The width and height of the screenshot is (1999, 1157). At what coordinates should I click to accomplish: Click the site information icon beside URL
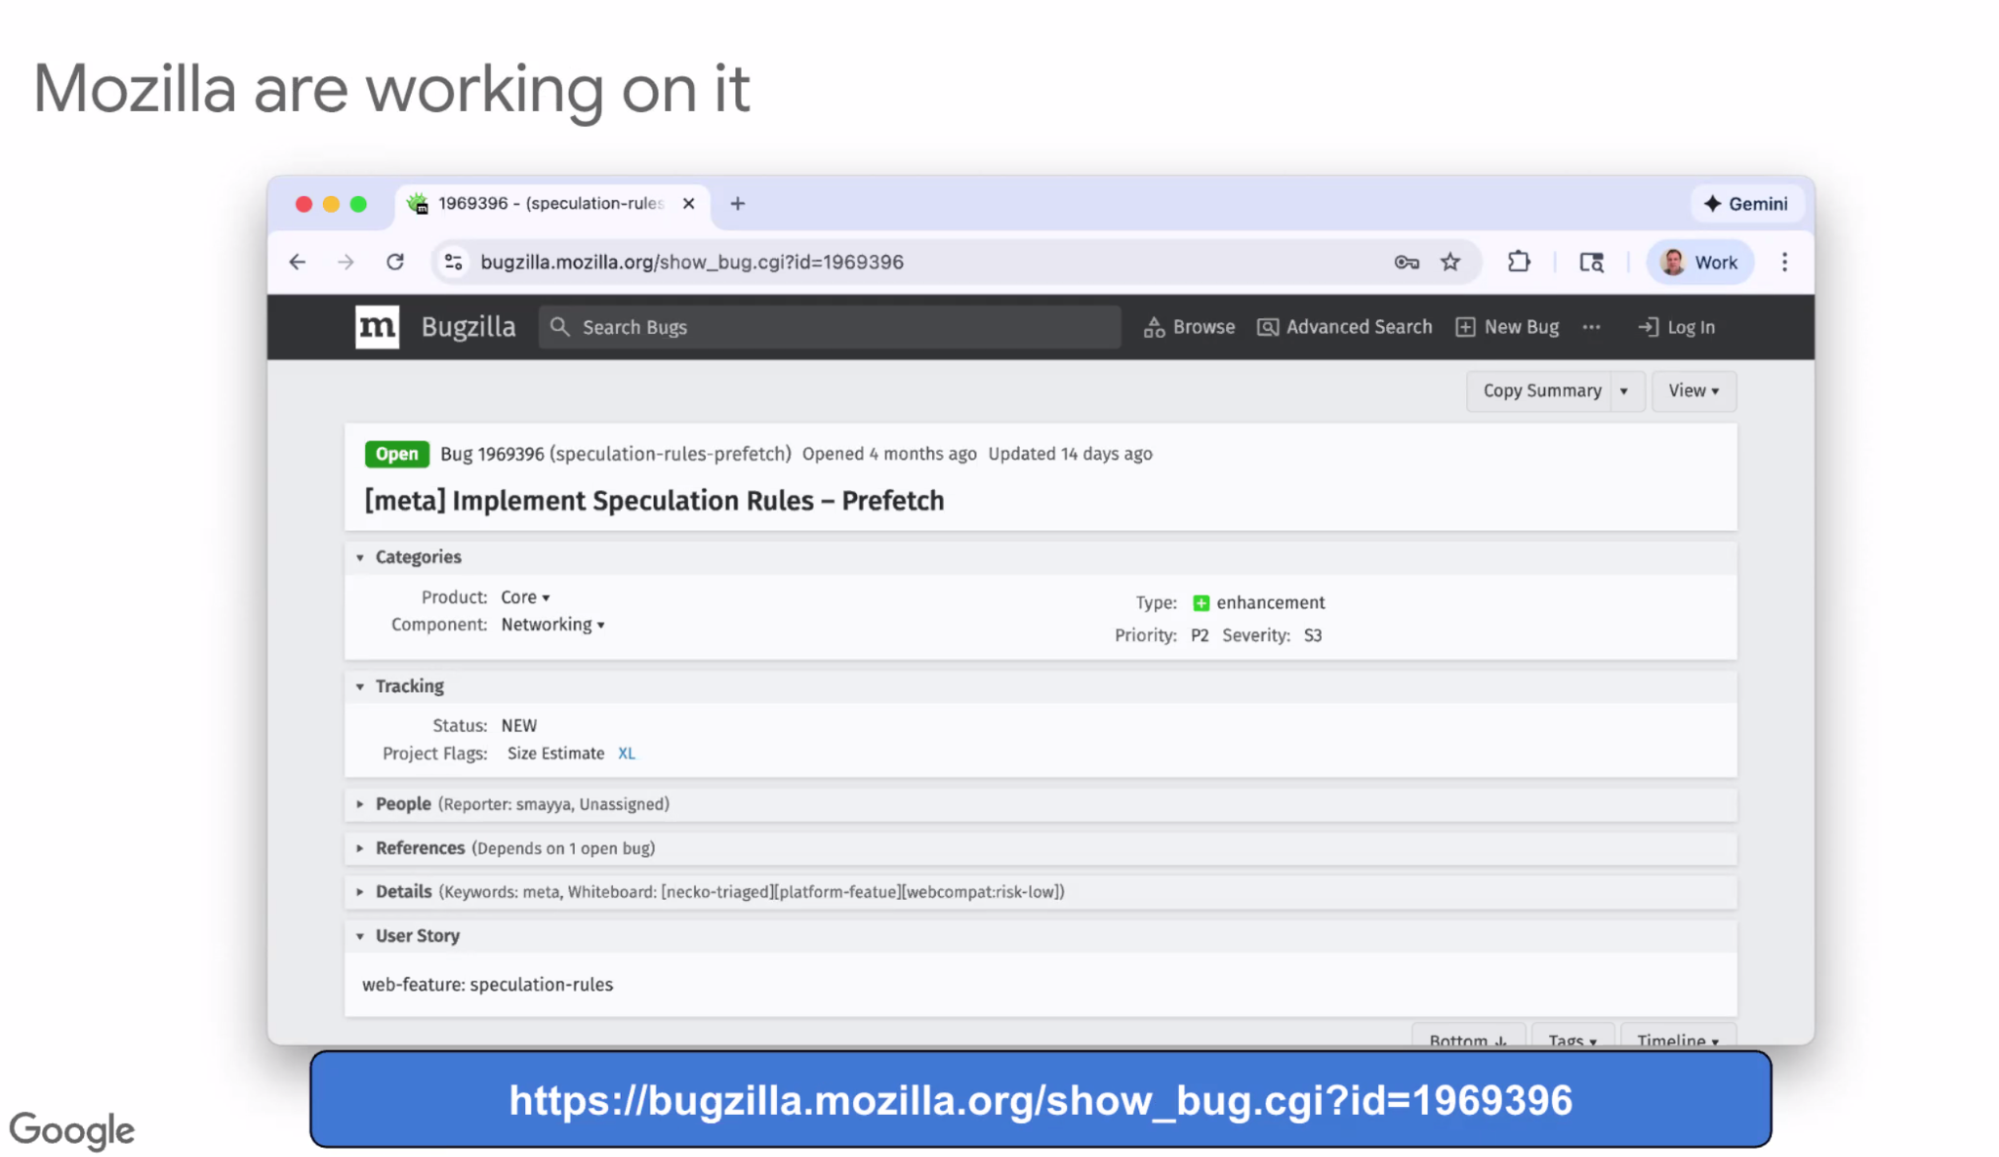pos(453,262)
